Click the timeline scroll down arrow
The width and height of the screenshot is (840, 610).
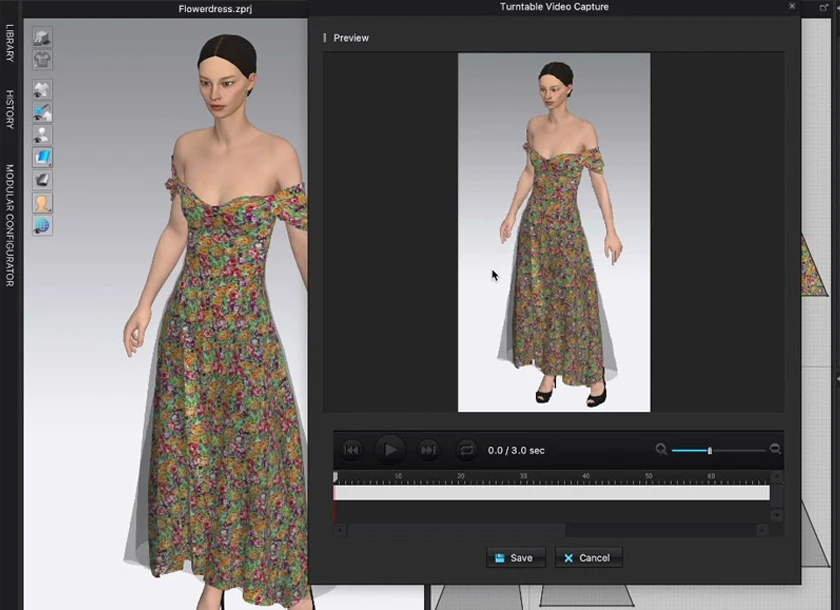(x=777, y=515)
